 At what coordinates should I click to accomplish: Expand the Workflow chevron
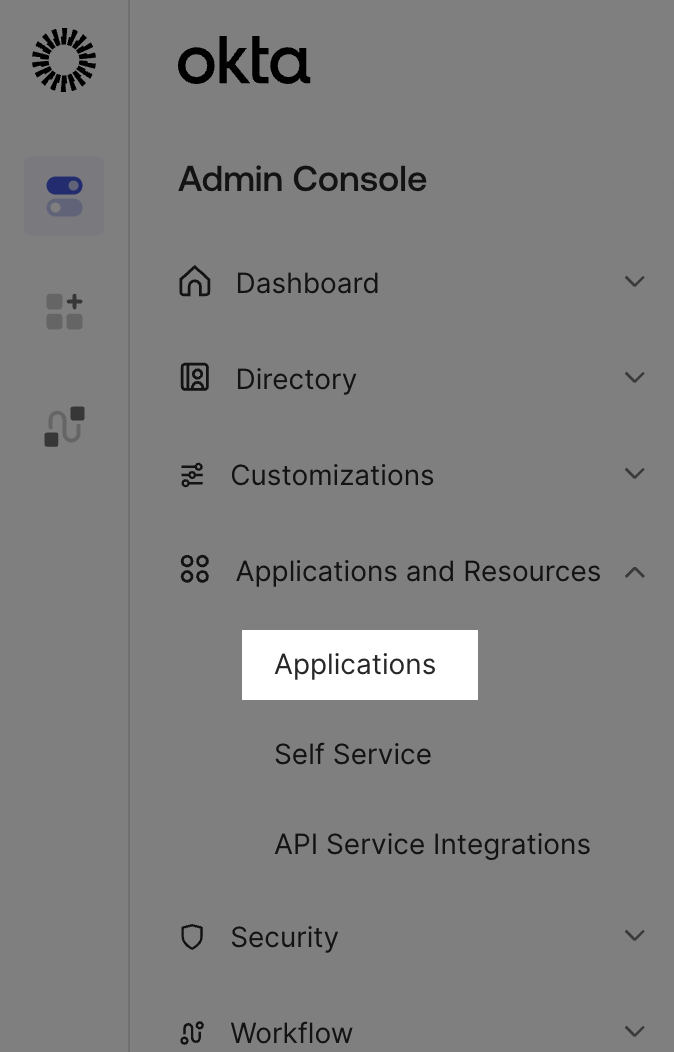[634, 1031]
